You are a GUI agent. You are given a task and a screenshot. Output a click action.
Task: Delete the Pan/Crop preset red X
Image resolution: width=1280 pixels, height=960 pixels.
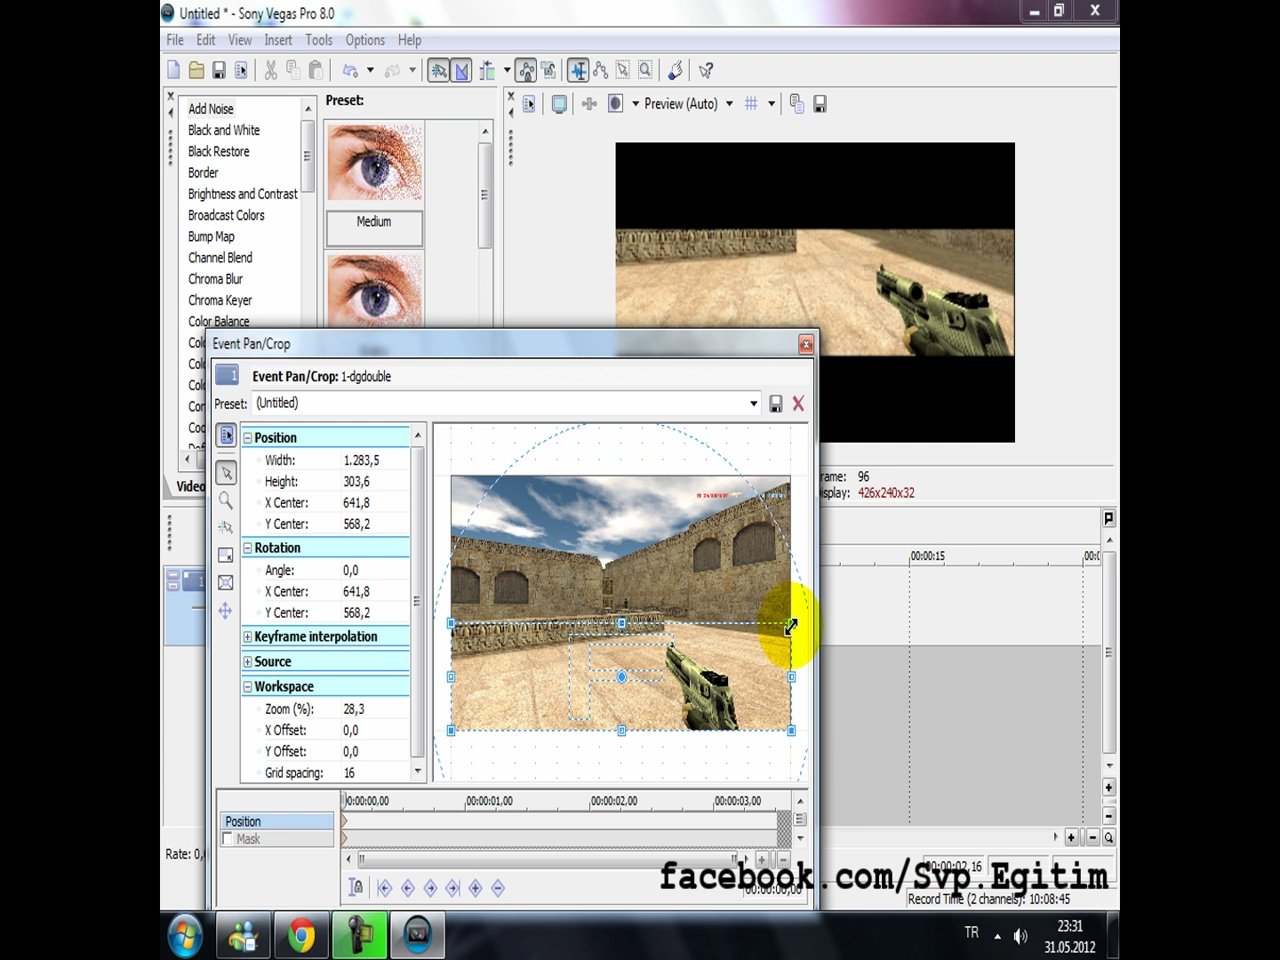pos(798,403)
